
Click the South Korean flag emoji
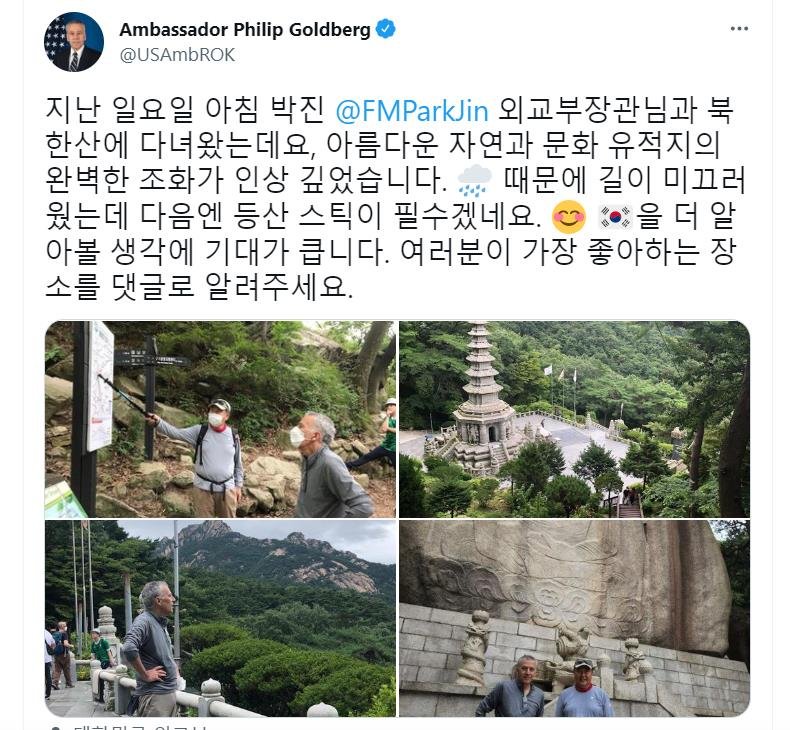pos(615,217)
